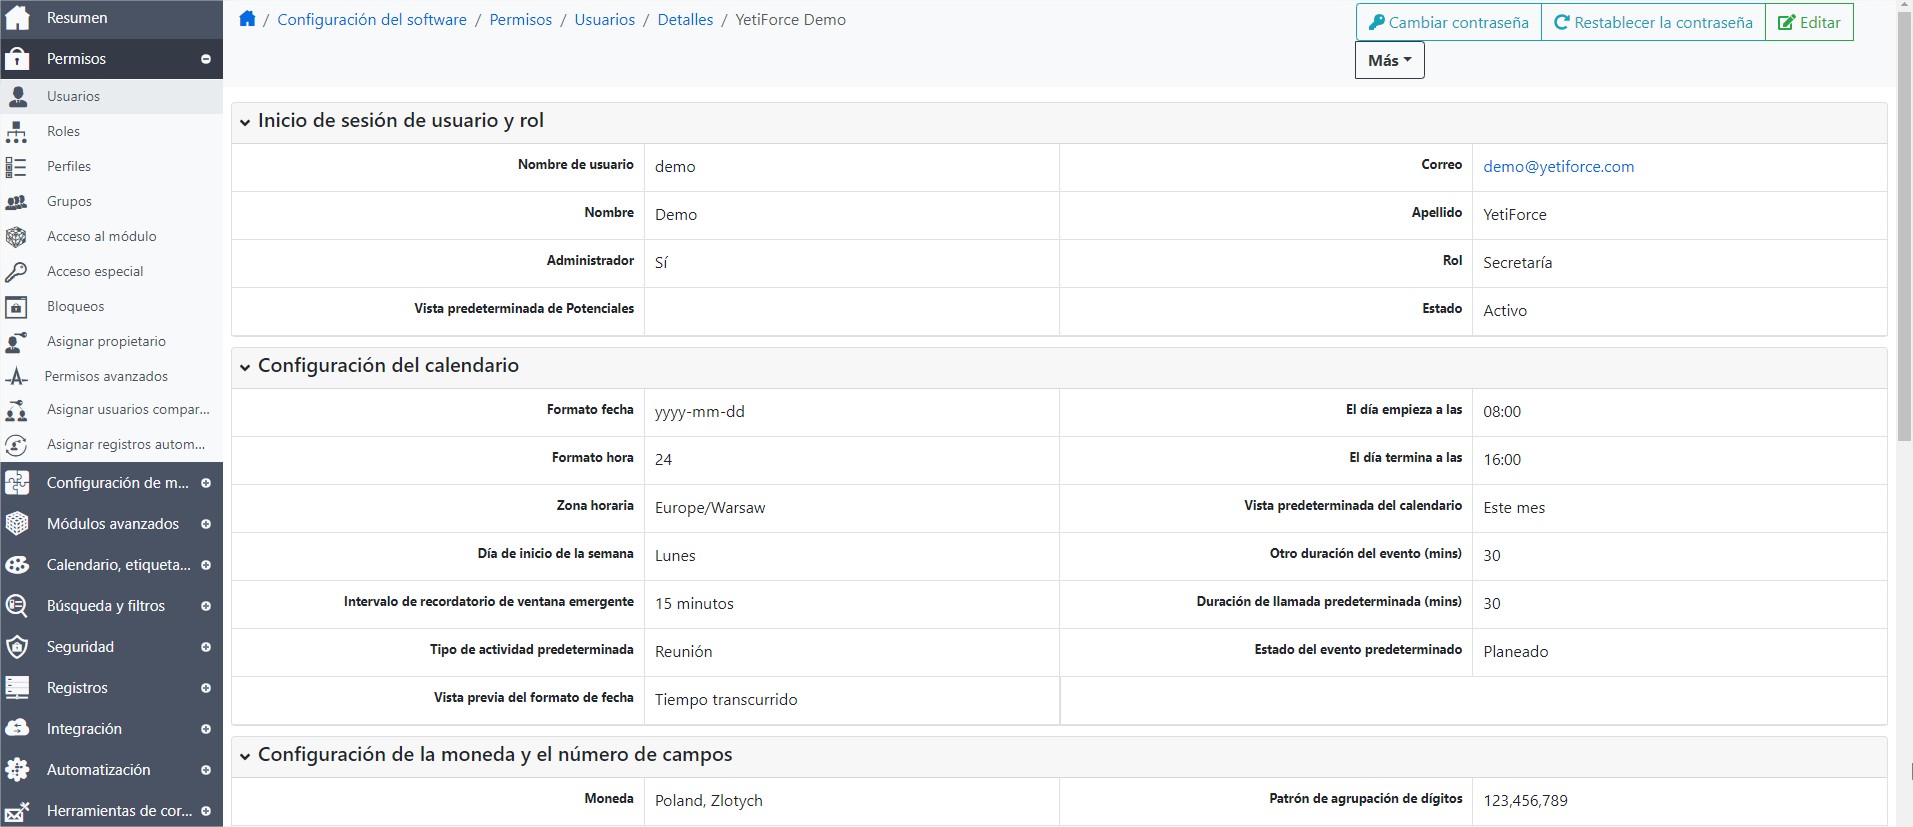
Task: Expand Registros plus toggle
Action: tap(206, 688)
